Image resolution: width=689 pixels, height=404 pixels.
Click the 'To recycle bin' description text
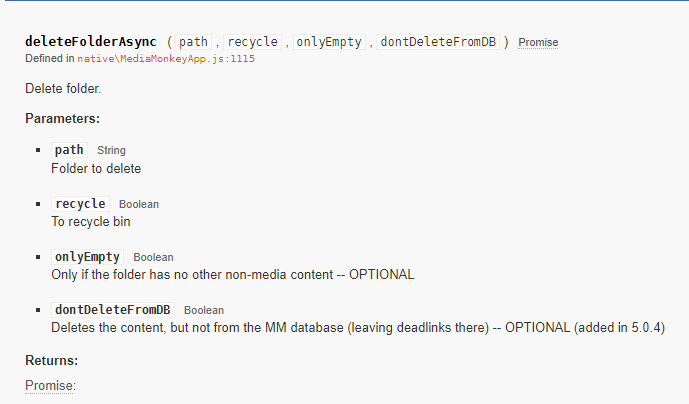pyautogui.click(x=90, y=221)
